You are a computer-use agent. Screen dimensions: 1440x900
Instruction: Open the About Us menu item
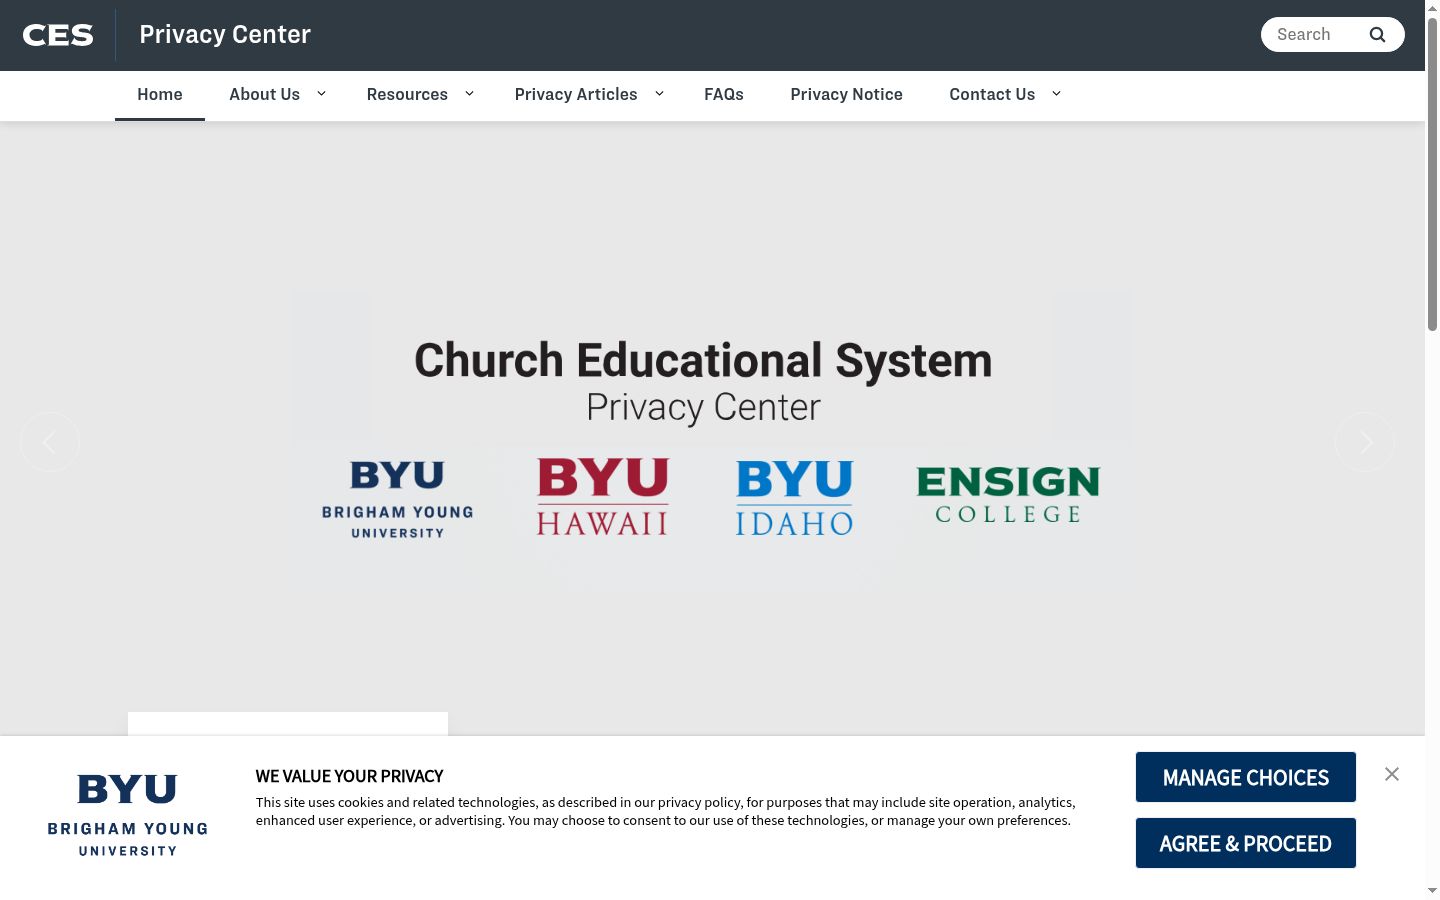[x=264, y=95]
